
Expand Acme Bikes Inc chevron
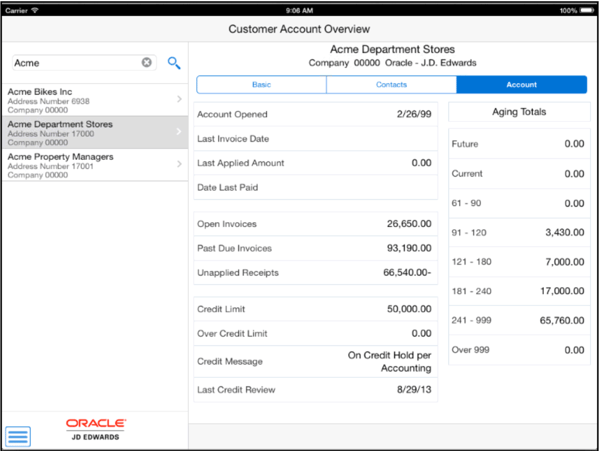179,99
